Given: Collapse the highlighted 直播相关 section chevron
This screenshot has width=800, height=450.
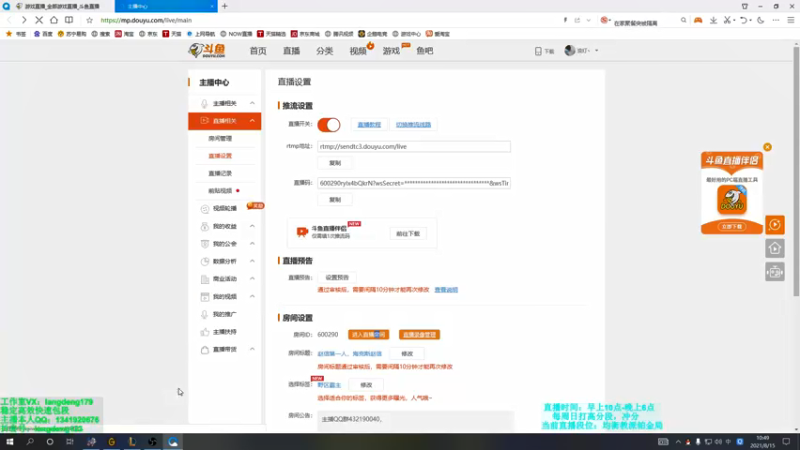Looking at the screenshot, I should point(252,121).
